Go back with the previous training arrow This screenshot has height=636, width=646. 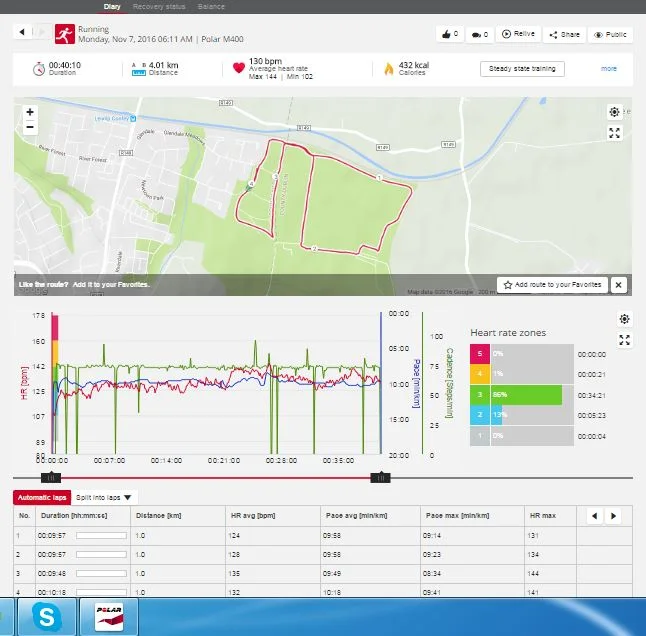point(22,32)
